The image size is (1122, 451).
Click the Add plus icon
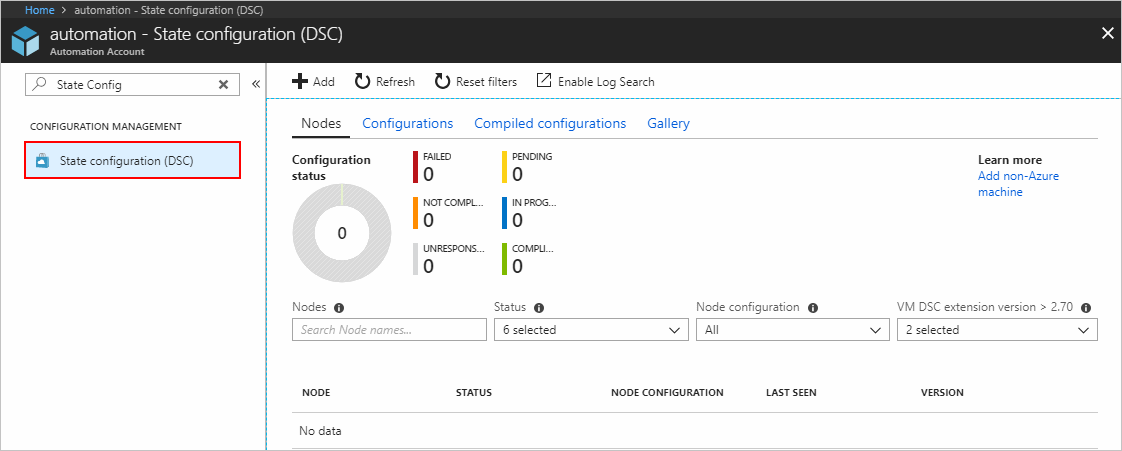299,82
